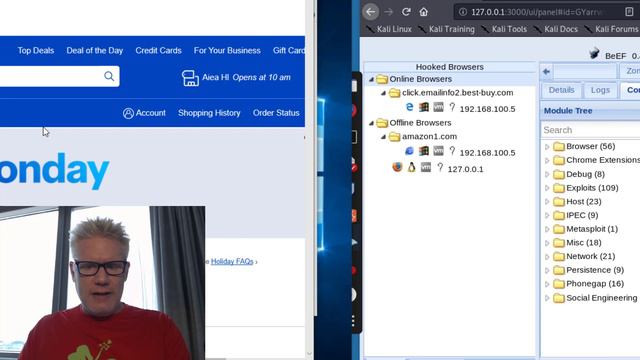Switch to the Logs tab
This screenshot has width=640, height=360.
tap(600, 90)
